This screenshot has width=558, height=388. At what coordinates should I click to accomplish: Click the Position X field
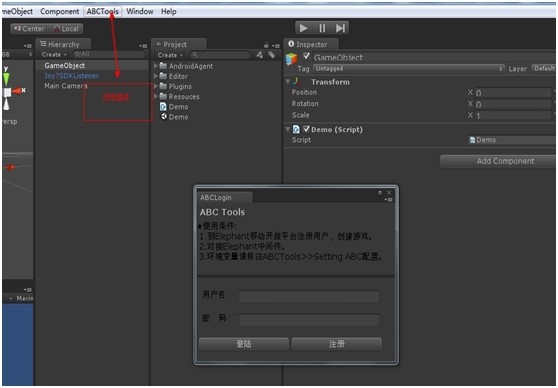tap(513, 93)
